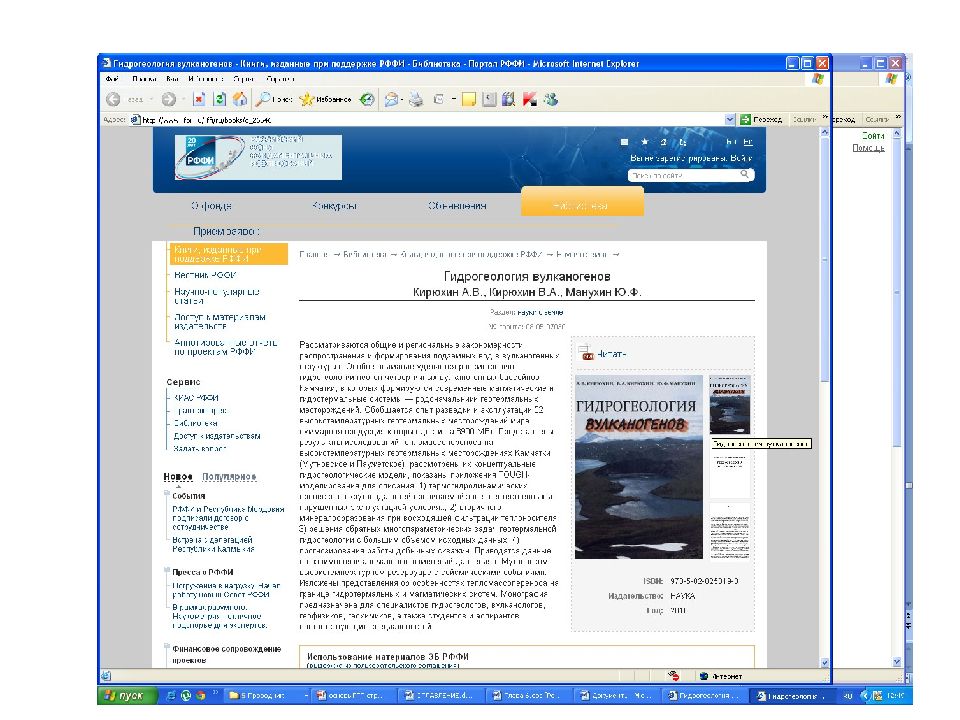The image size is (960, 720).
Task: Open the Mail button dropdown arrow
Action: (x=402, y=100)
